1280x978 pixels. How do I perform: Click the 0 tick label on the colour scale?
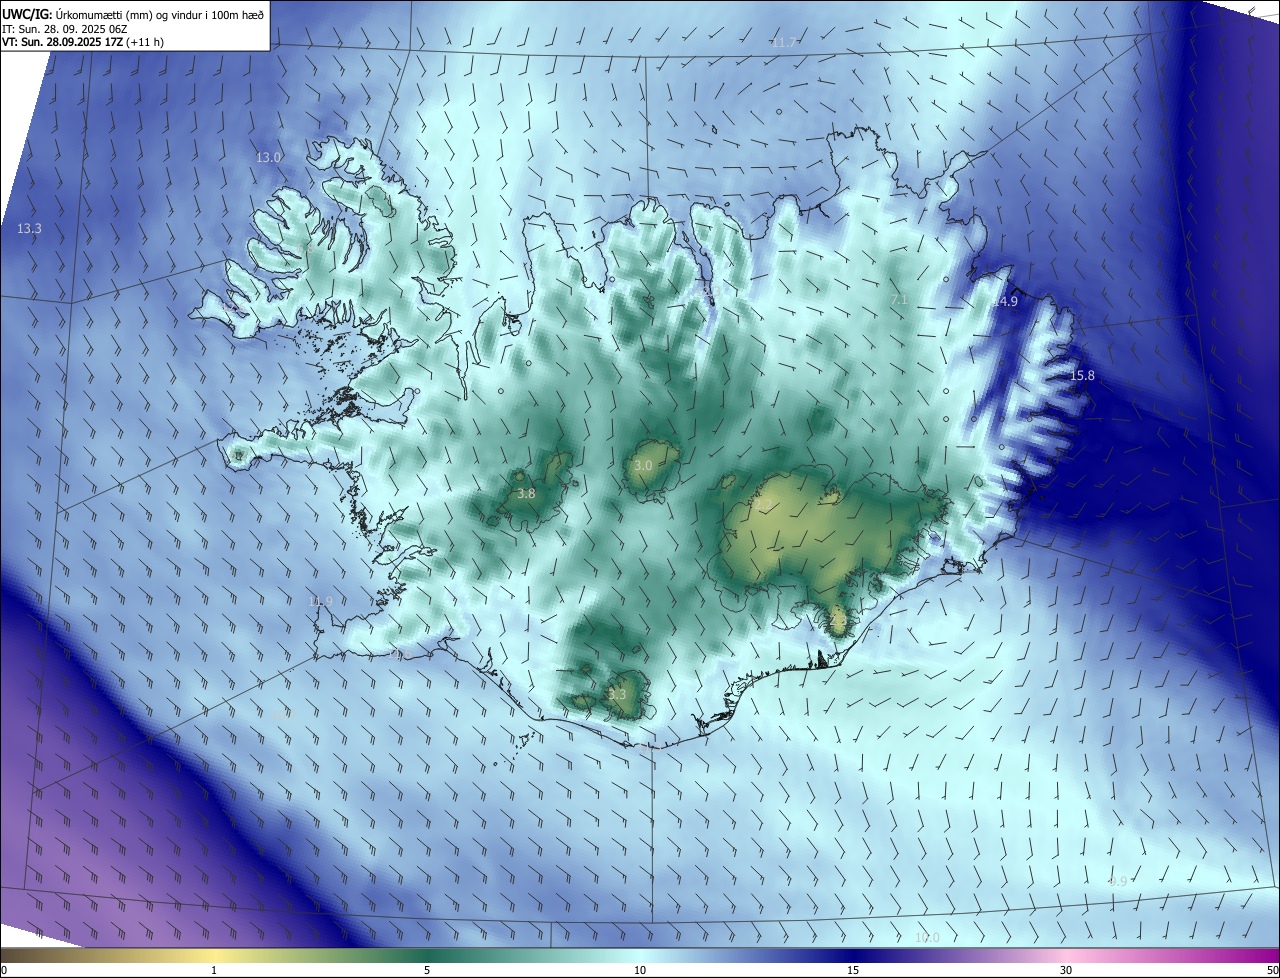pyautogui.click(x=4, y=970)
